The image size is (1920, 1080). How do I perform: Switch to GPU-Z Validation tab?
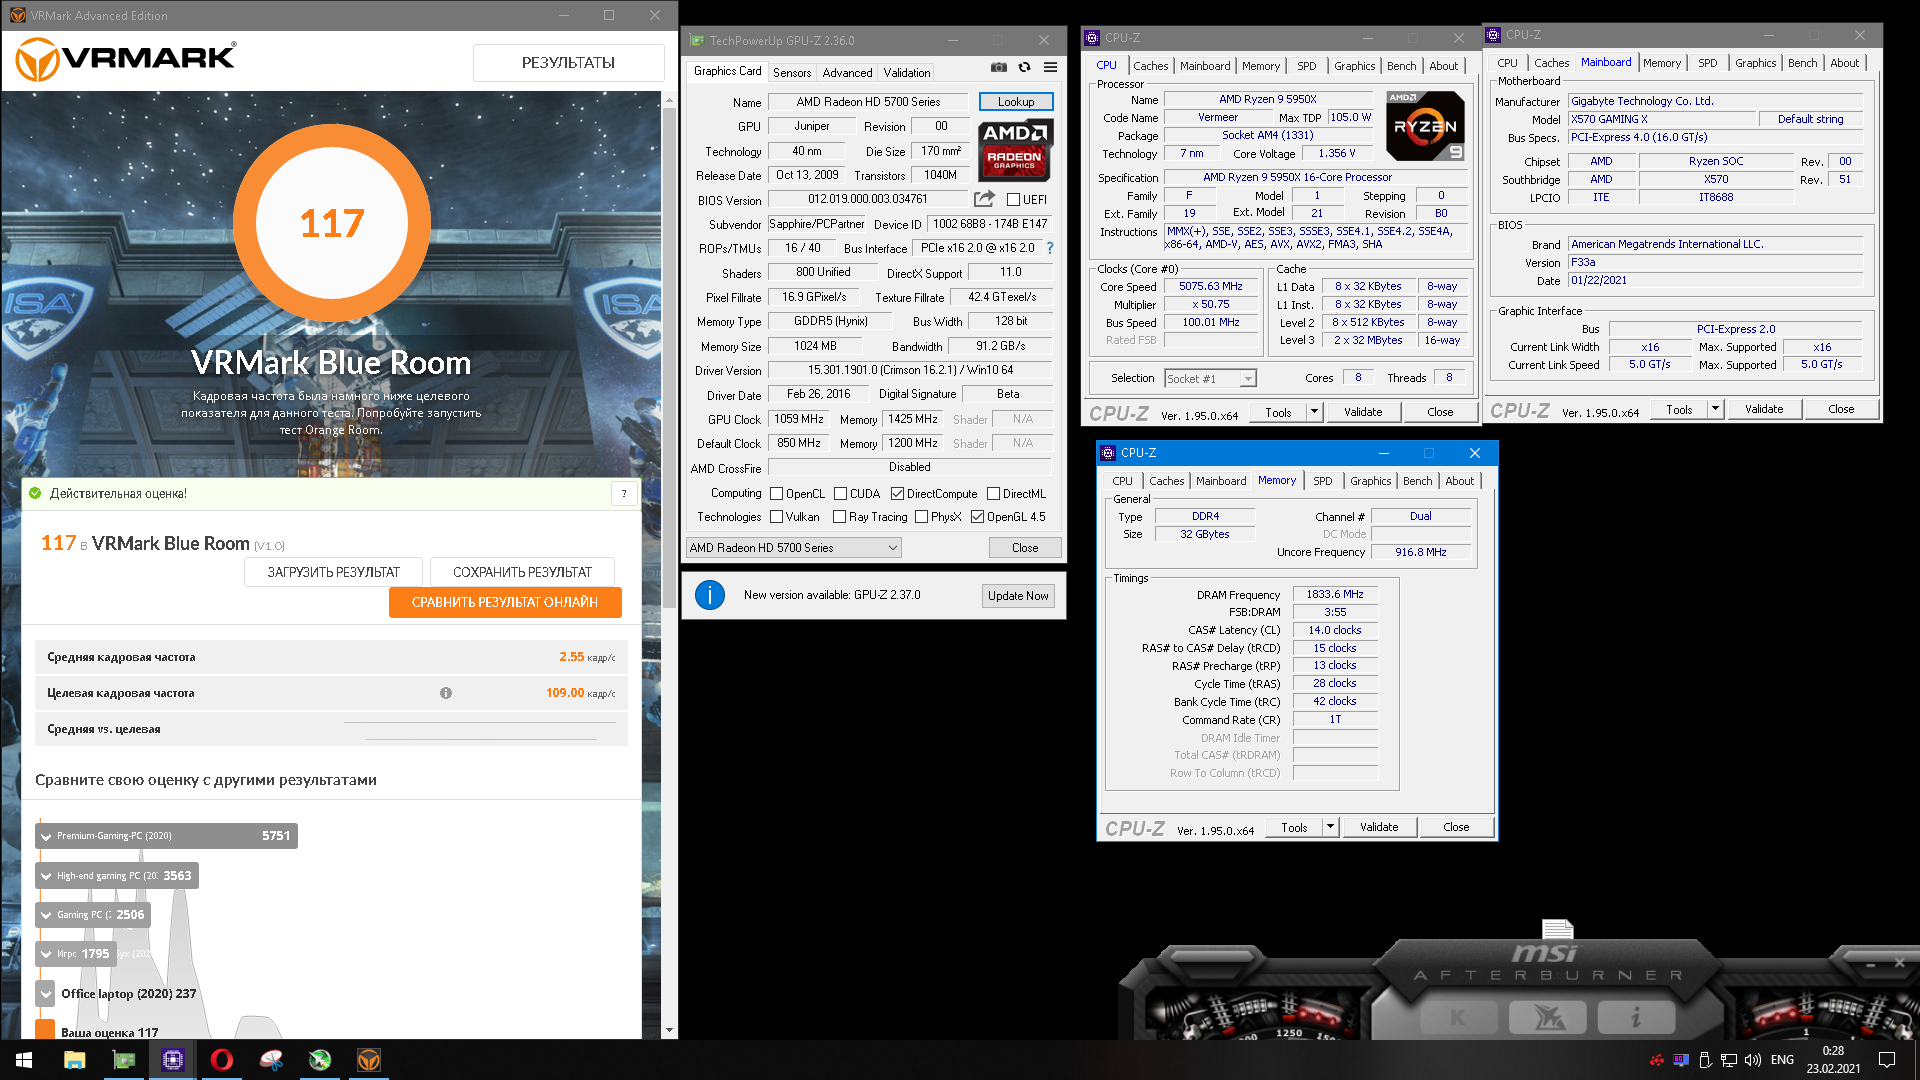[907, 73]
